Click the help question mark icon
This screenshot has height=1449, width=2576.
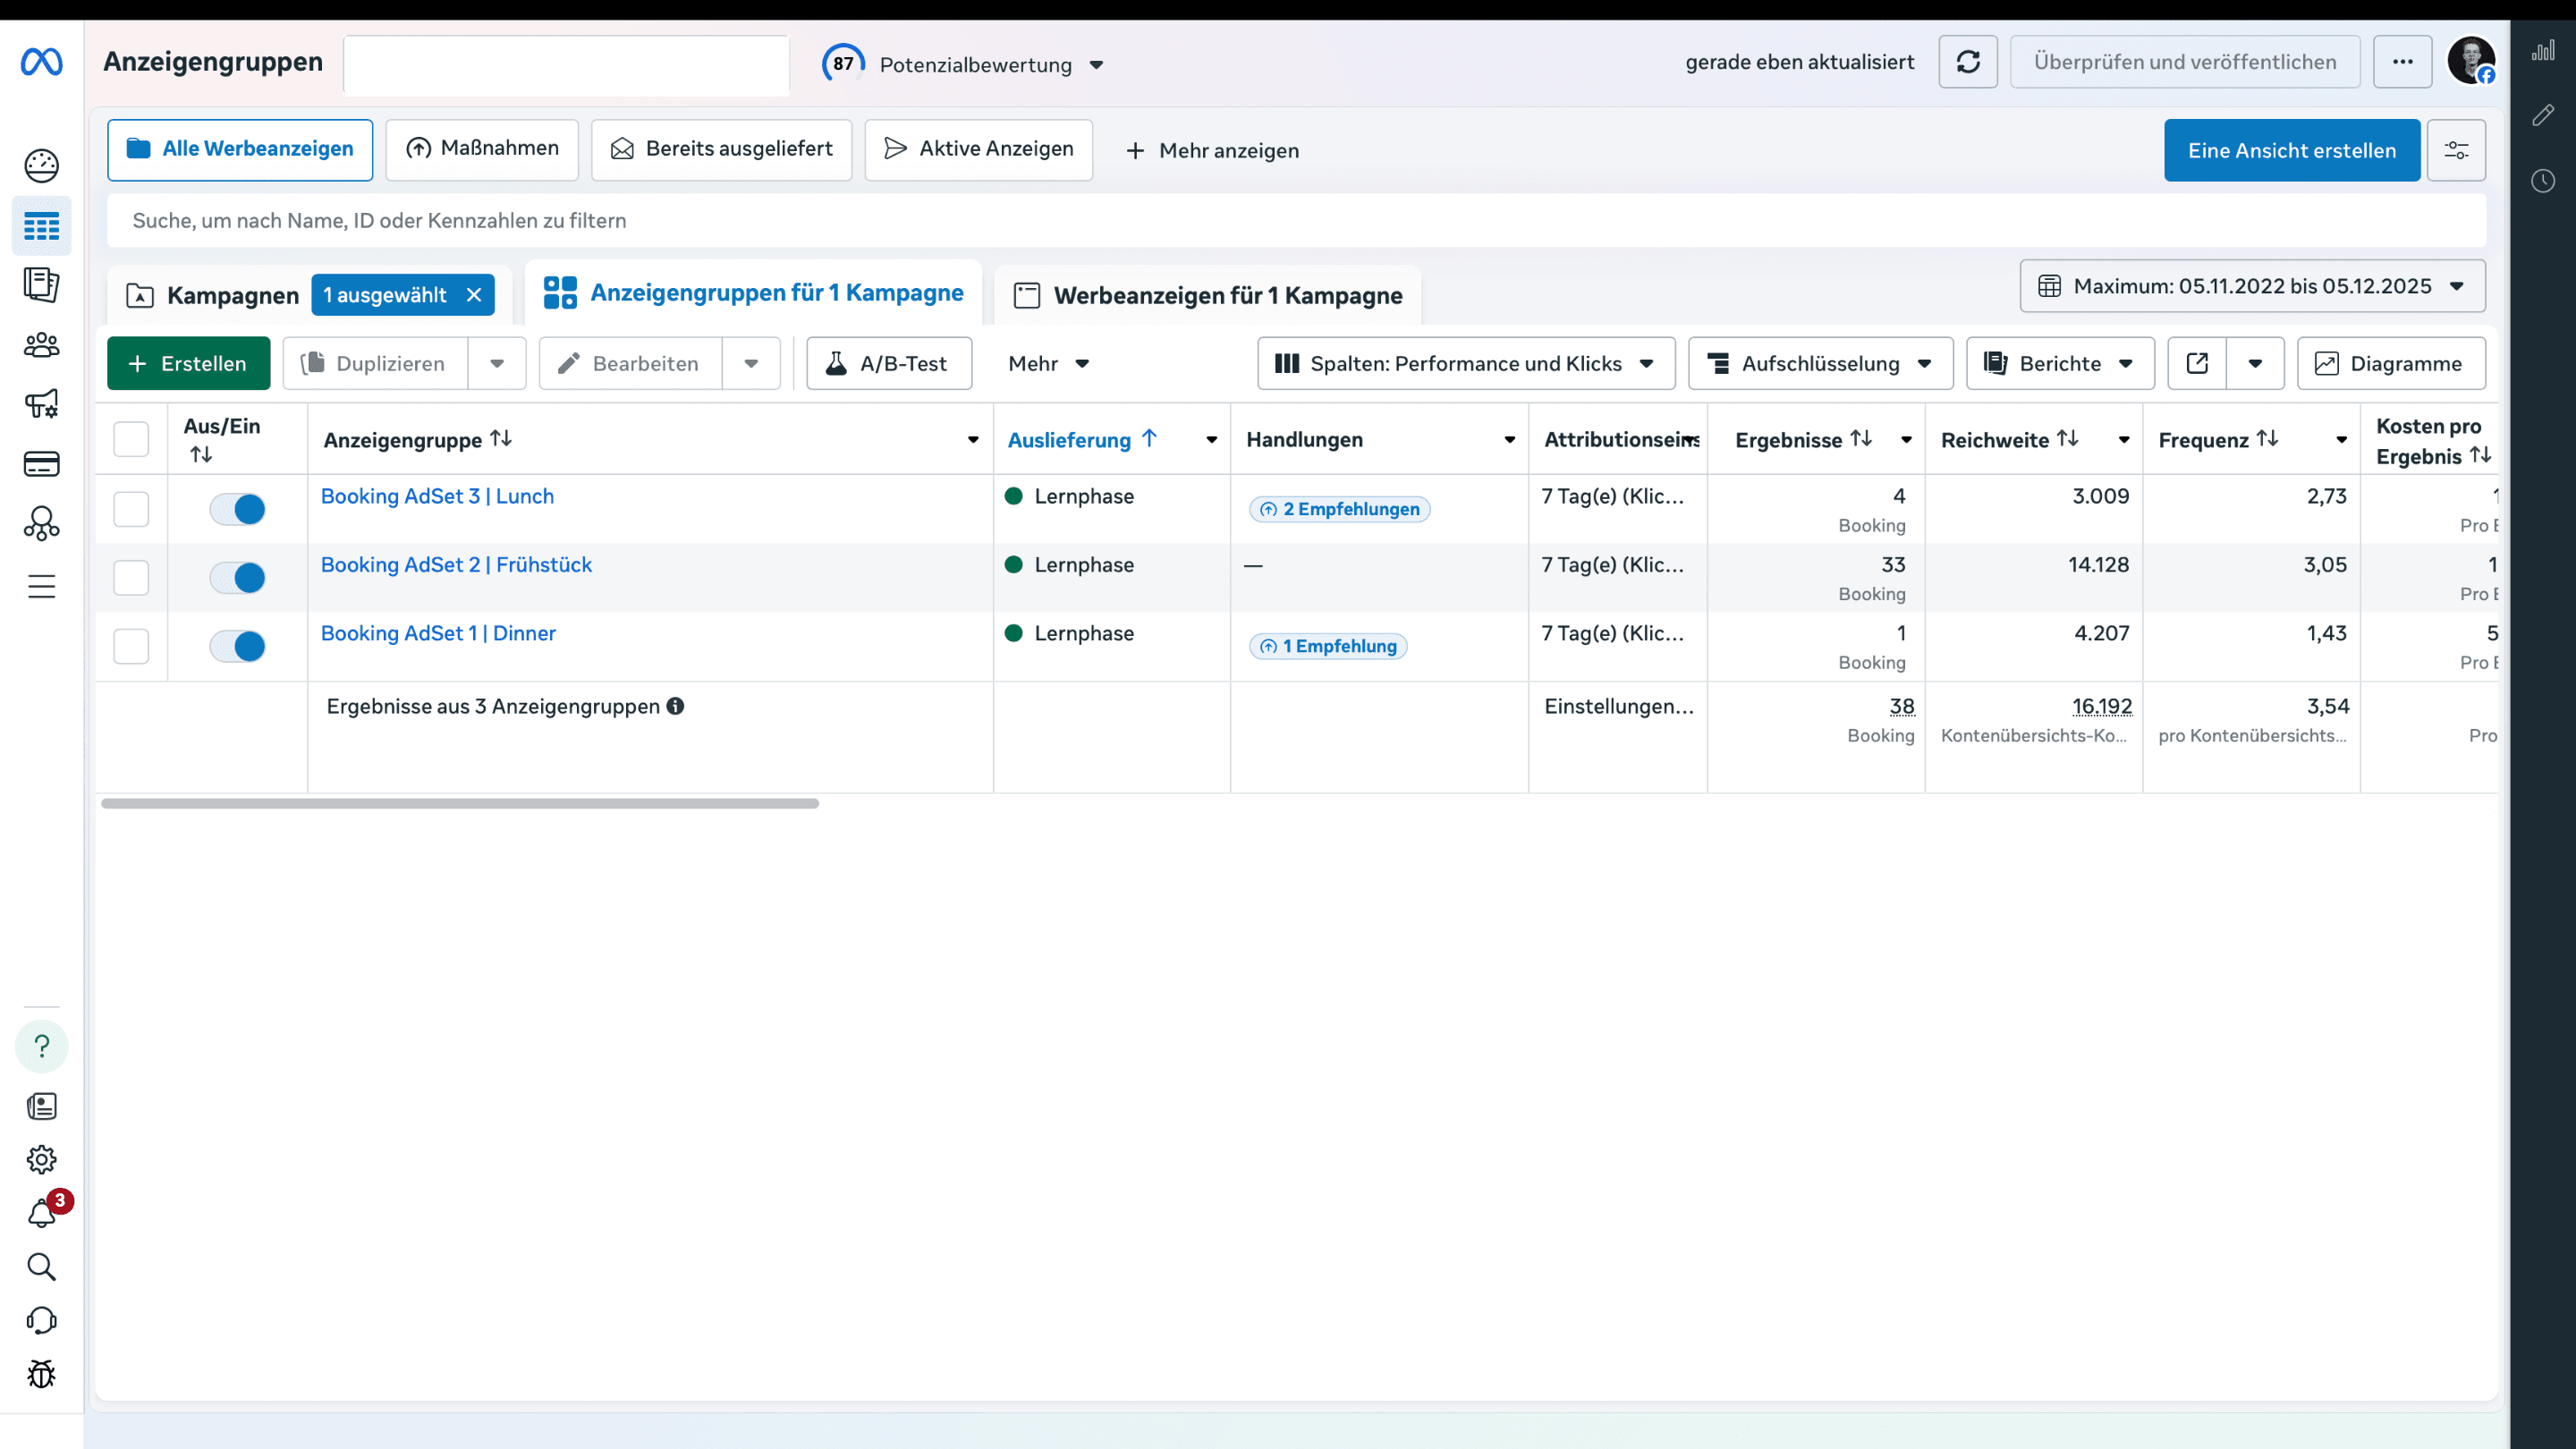tap(41, 1046)
